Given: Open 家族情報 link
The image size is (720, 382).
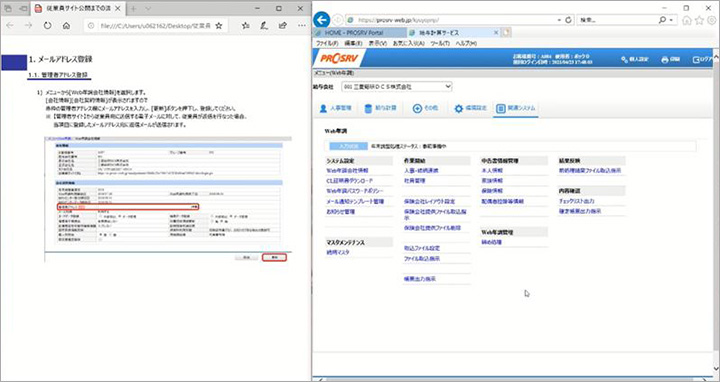Looking at the screenshot, I should [492, 180].
